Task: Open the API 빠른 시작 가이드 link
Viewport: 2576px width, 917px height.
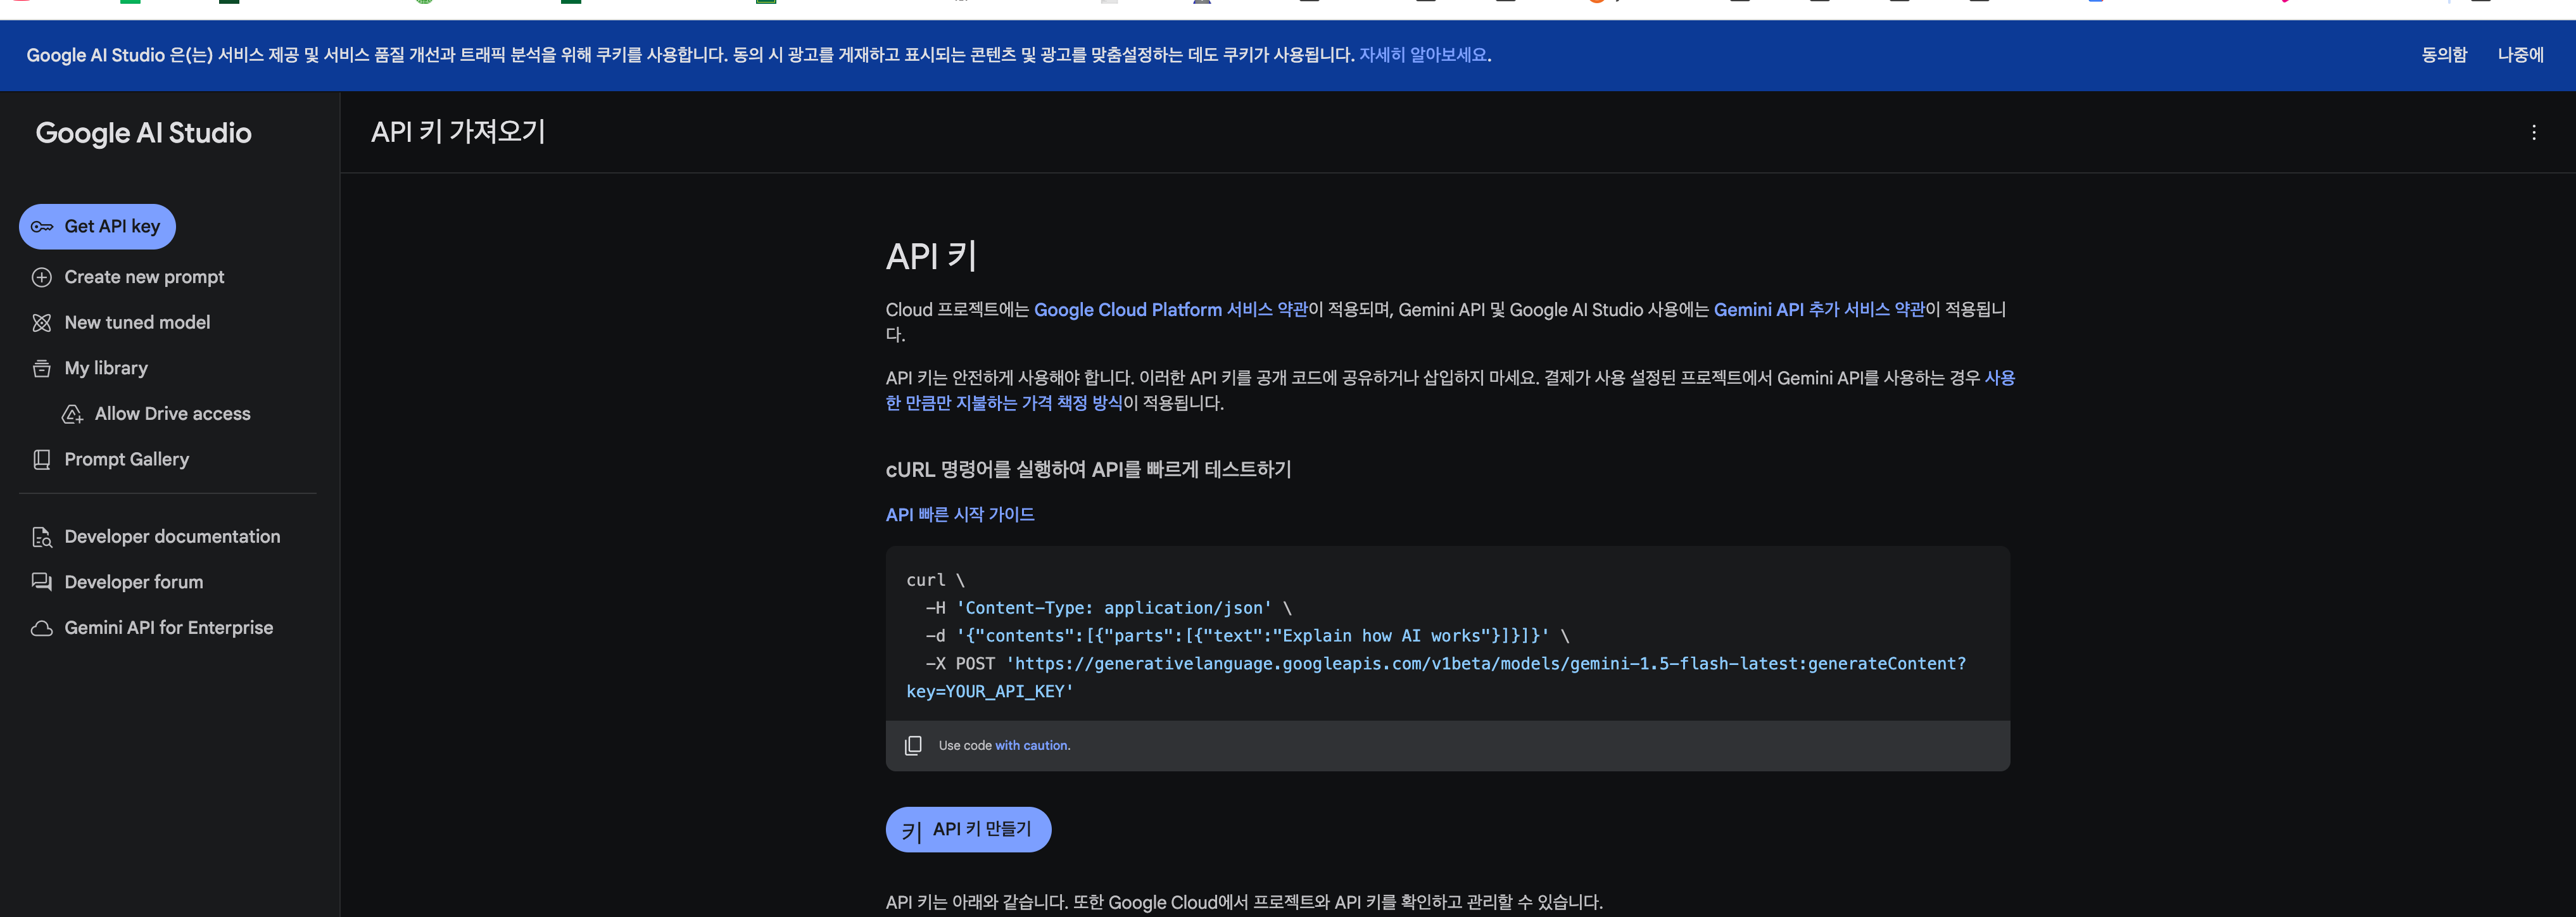Action: [x=959, y=514]
